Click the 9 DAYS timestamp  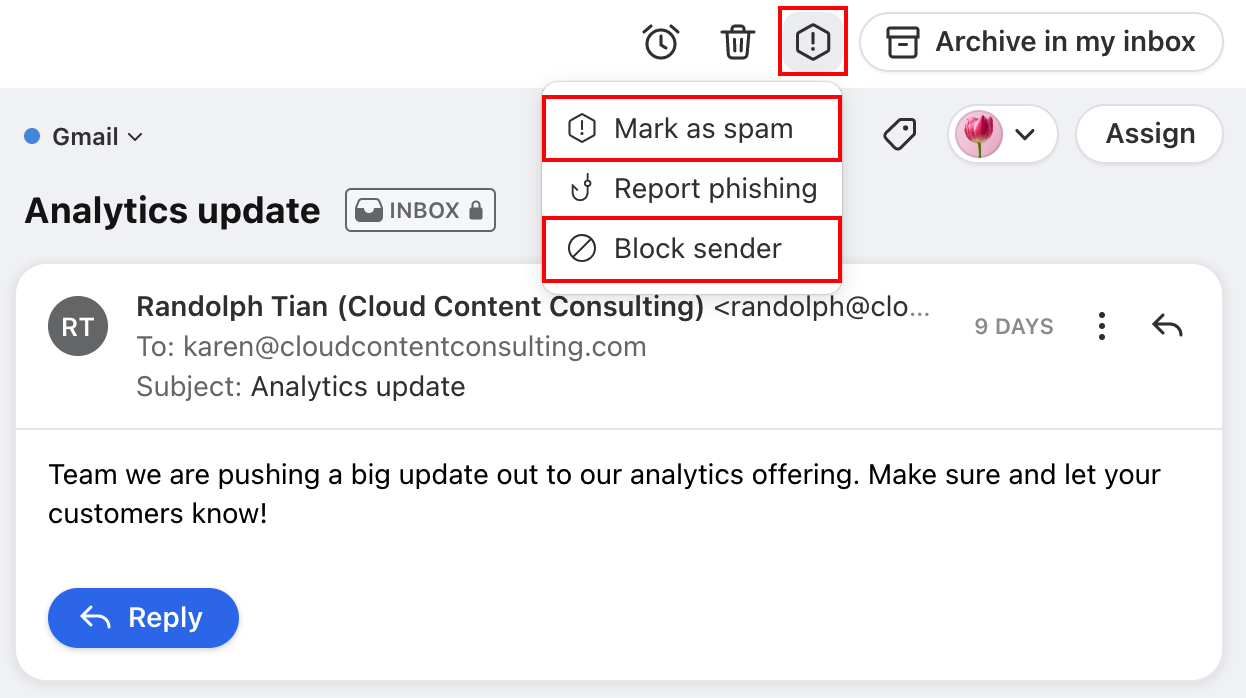(1014, 327)
